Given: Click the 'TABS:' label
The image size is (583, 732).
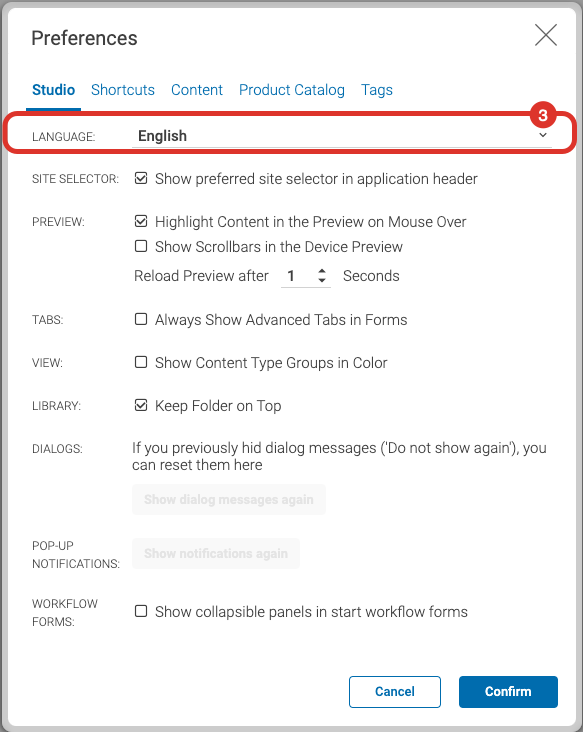Looking at the screenshot, I should 48,320.
